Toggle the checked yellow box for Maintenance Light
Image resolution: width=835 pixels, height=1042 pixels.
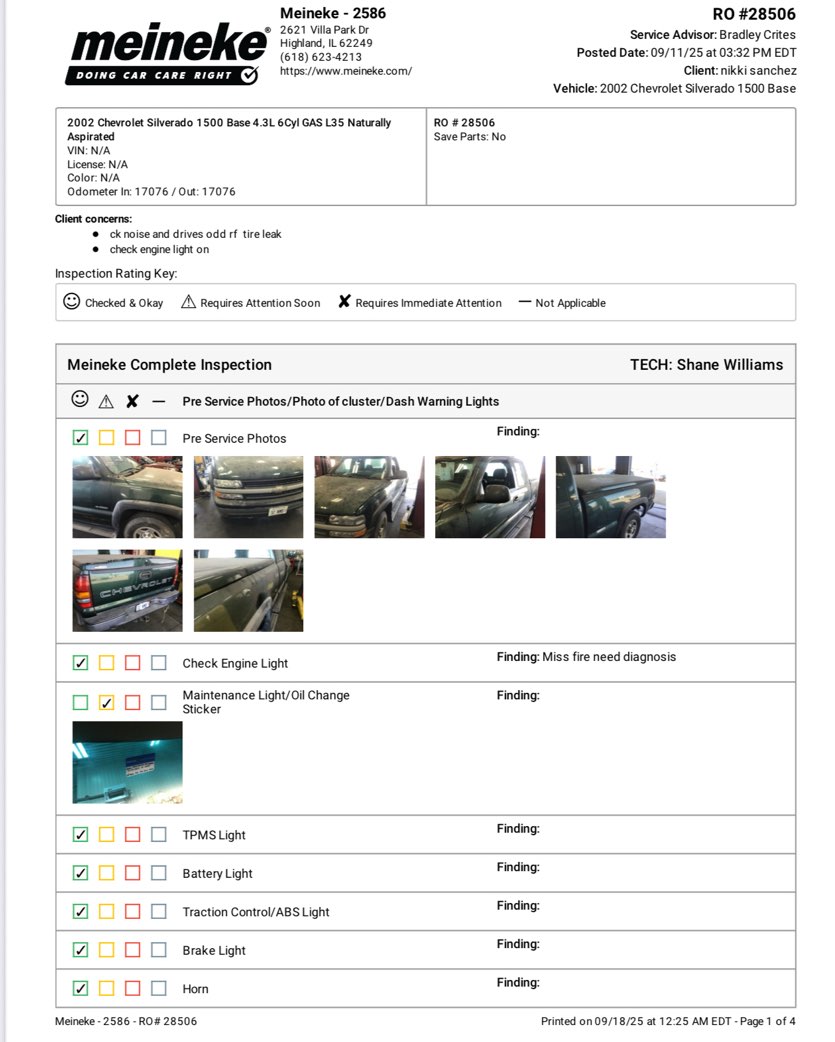[107, 702]
